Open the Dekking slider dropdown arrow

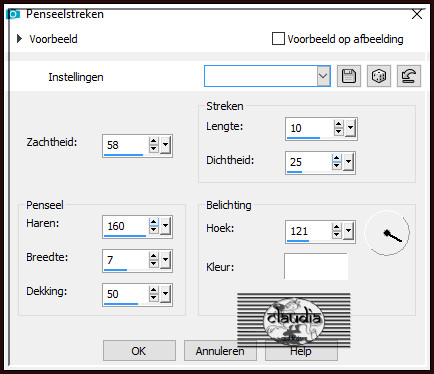(165, 294)
